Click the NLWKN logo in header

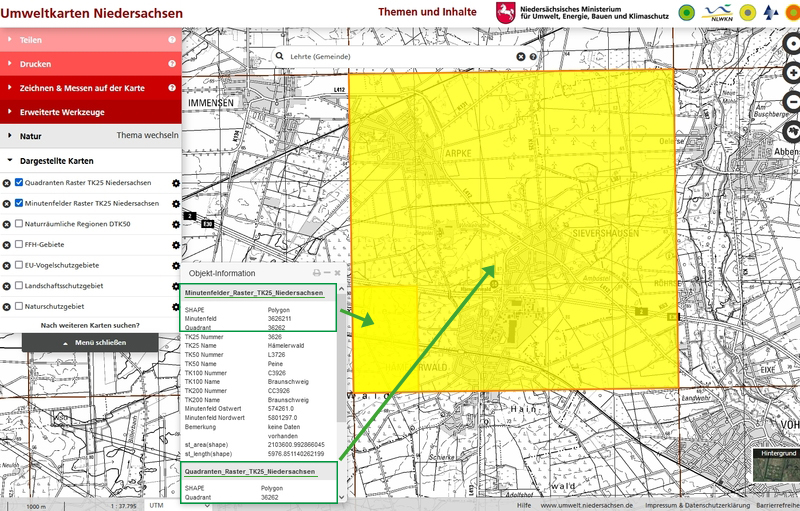pyautogui.click(x=716, y=13)
